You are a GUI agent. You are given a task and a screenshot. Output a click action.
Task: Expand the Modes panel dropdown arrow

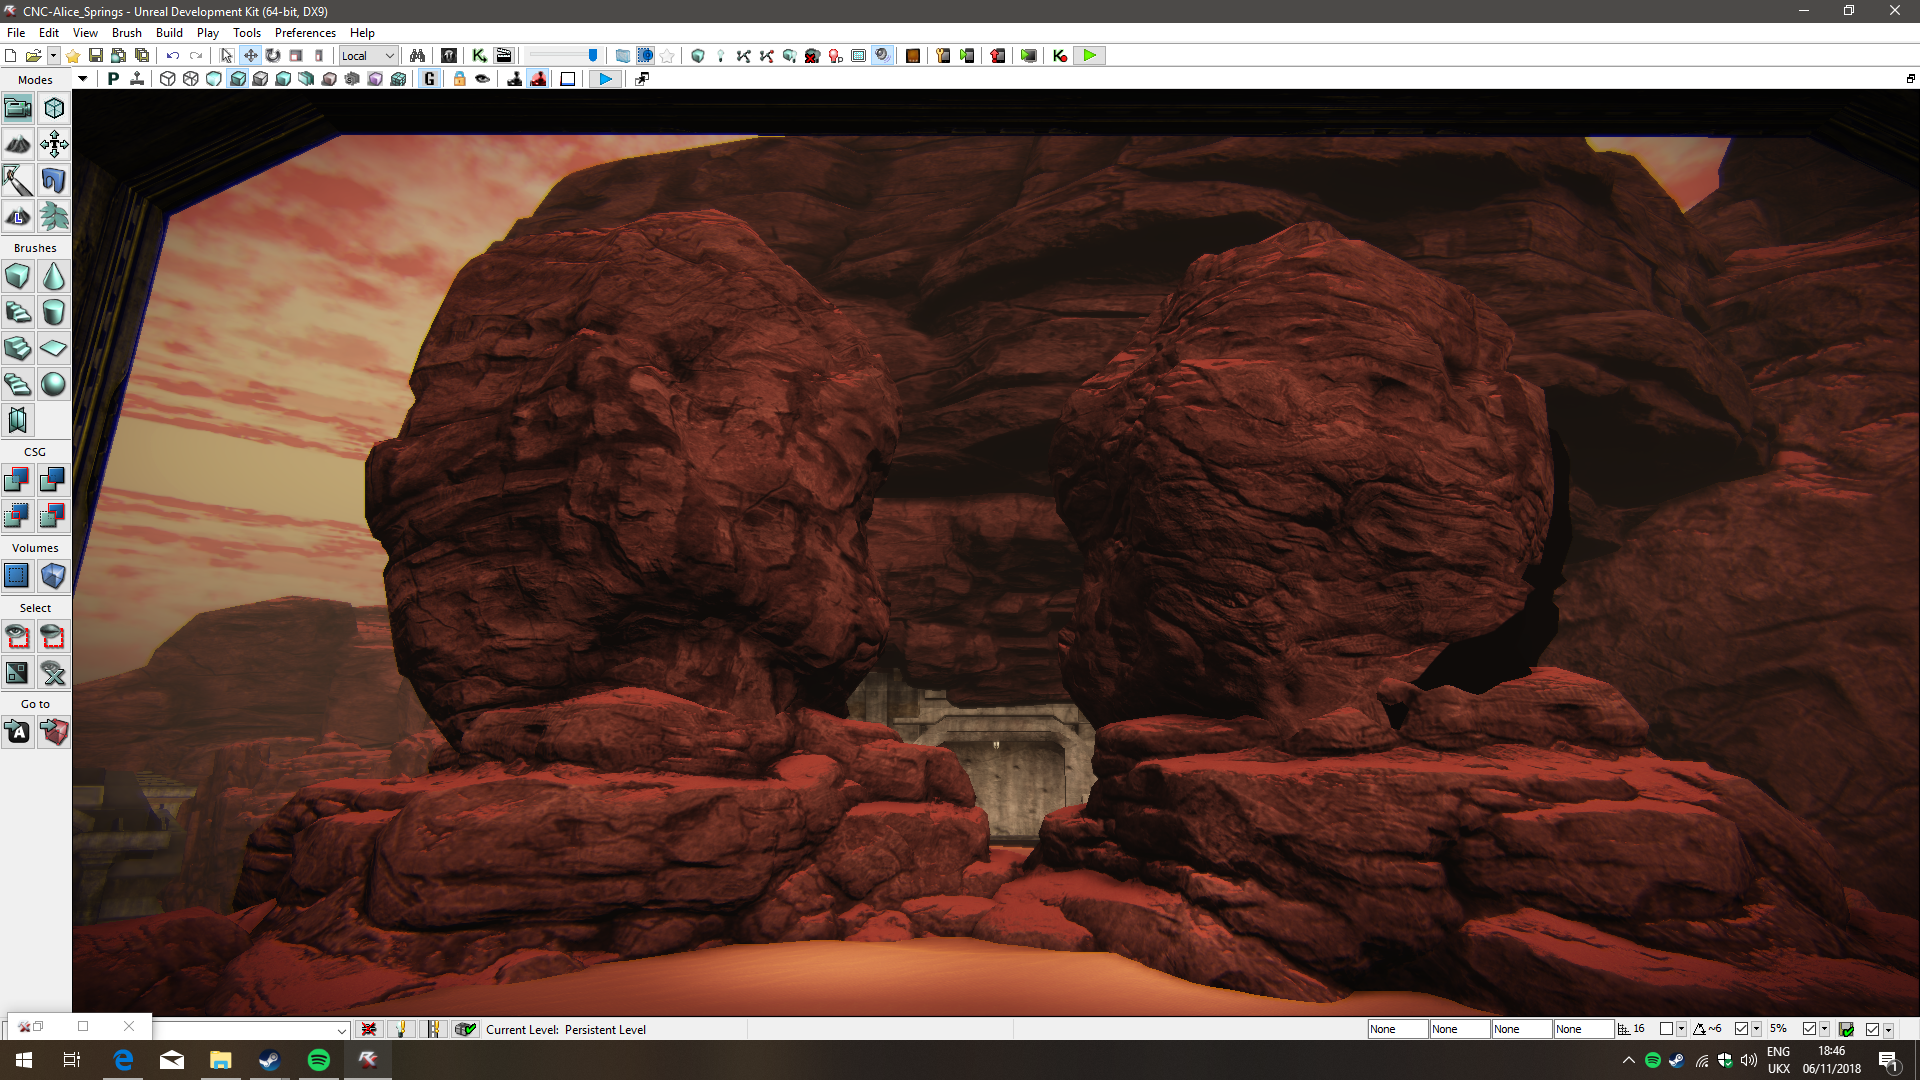(82, 79)
